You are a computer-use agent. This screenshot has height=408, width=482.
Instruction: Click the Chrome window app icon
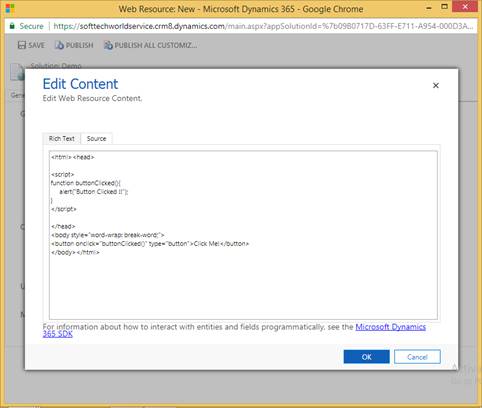point(10,8)
